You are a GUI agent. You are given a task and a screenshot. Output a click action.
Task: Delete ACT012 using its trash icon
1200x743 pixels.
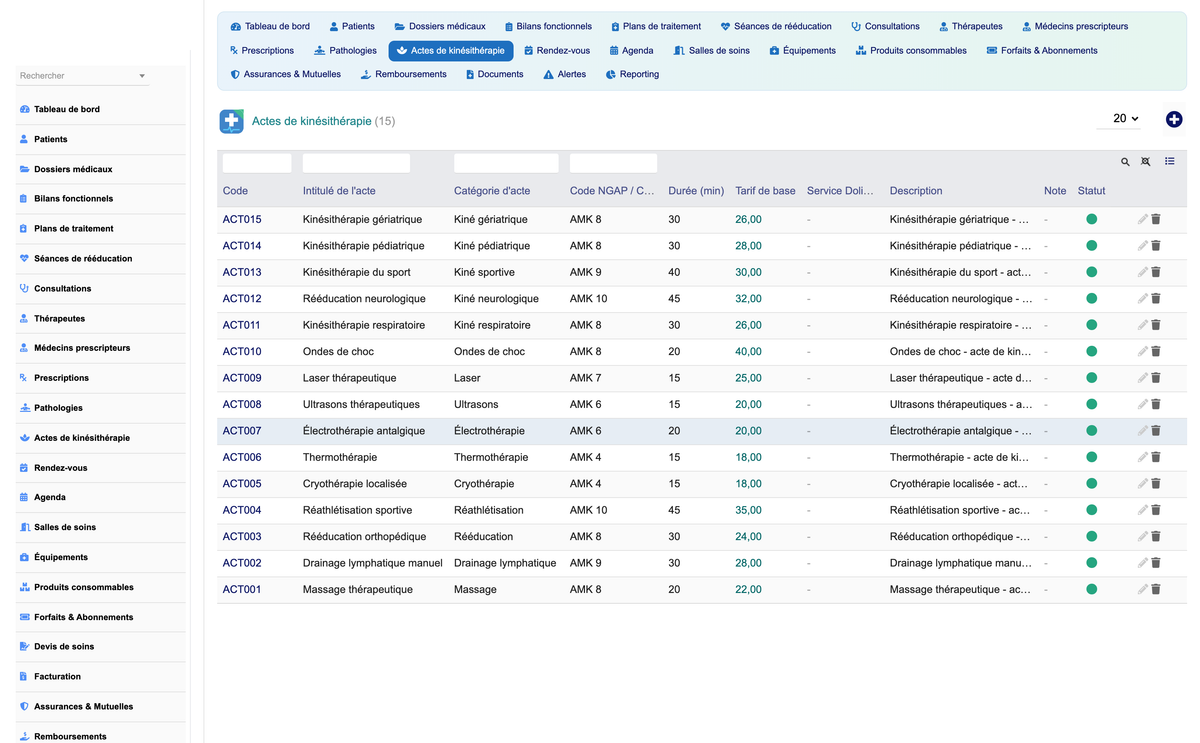point(1156,298)
